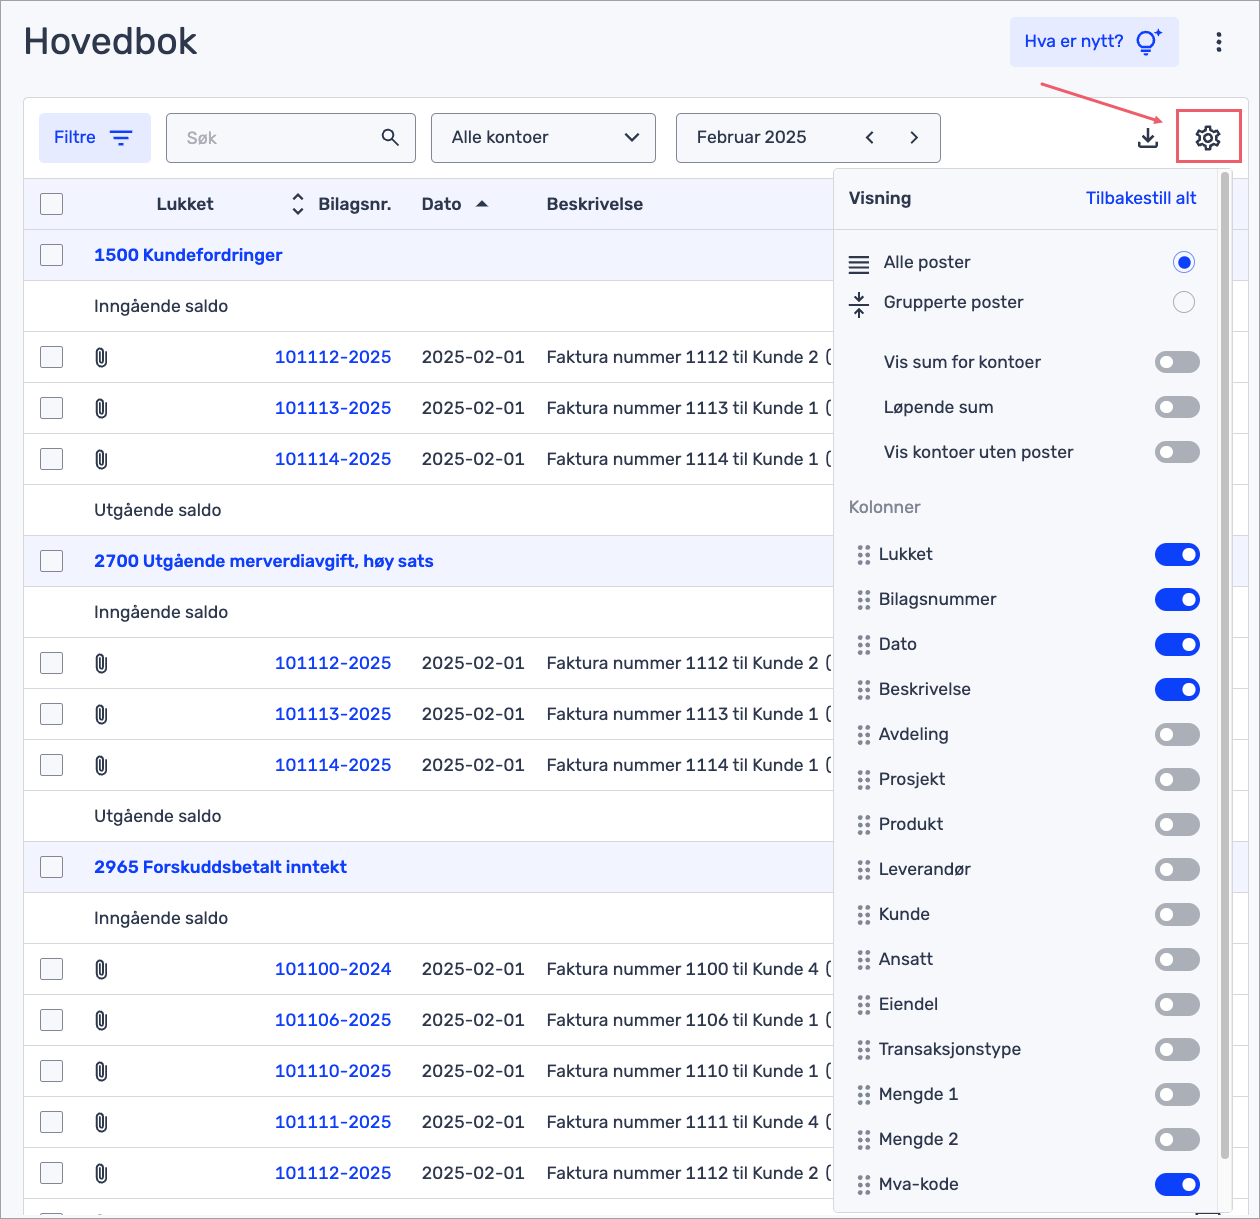Click drag handle icon beside Bilagsnummer

(x=864, y=600)
